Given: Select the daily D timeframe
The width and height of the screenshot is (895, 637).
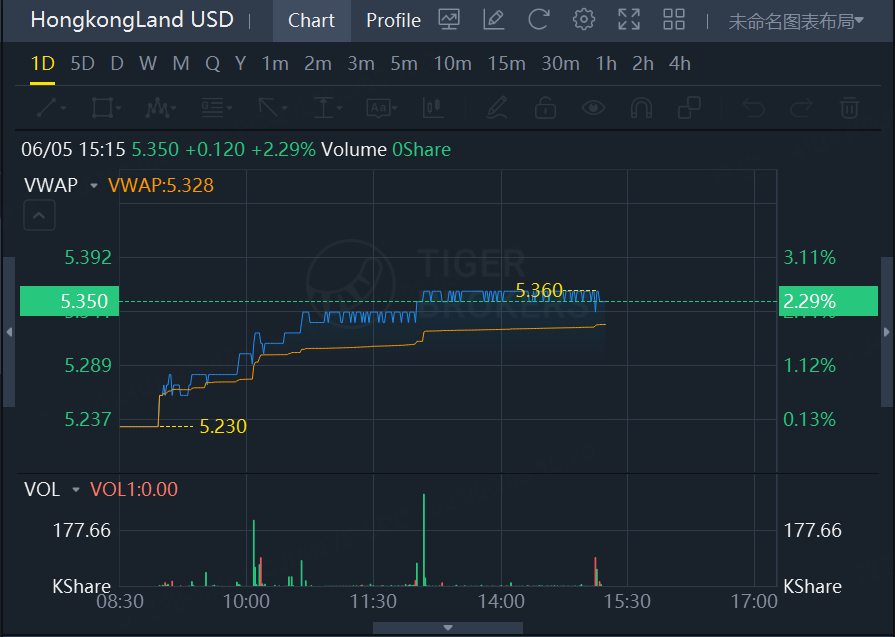Looking at the screenshot, I should click(117, 63).
